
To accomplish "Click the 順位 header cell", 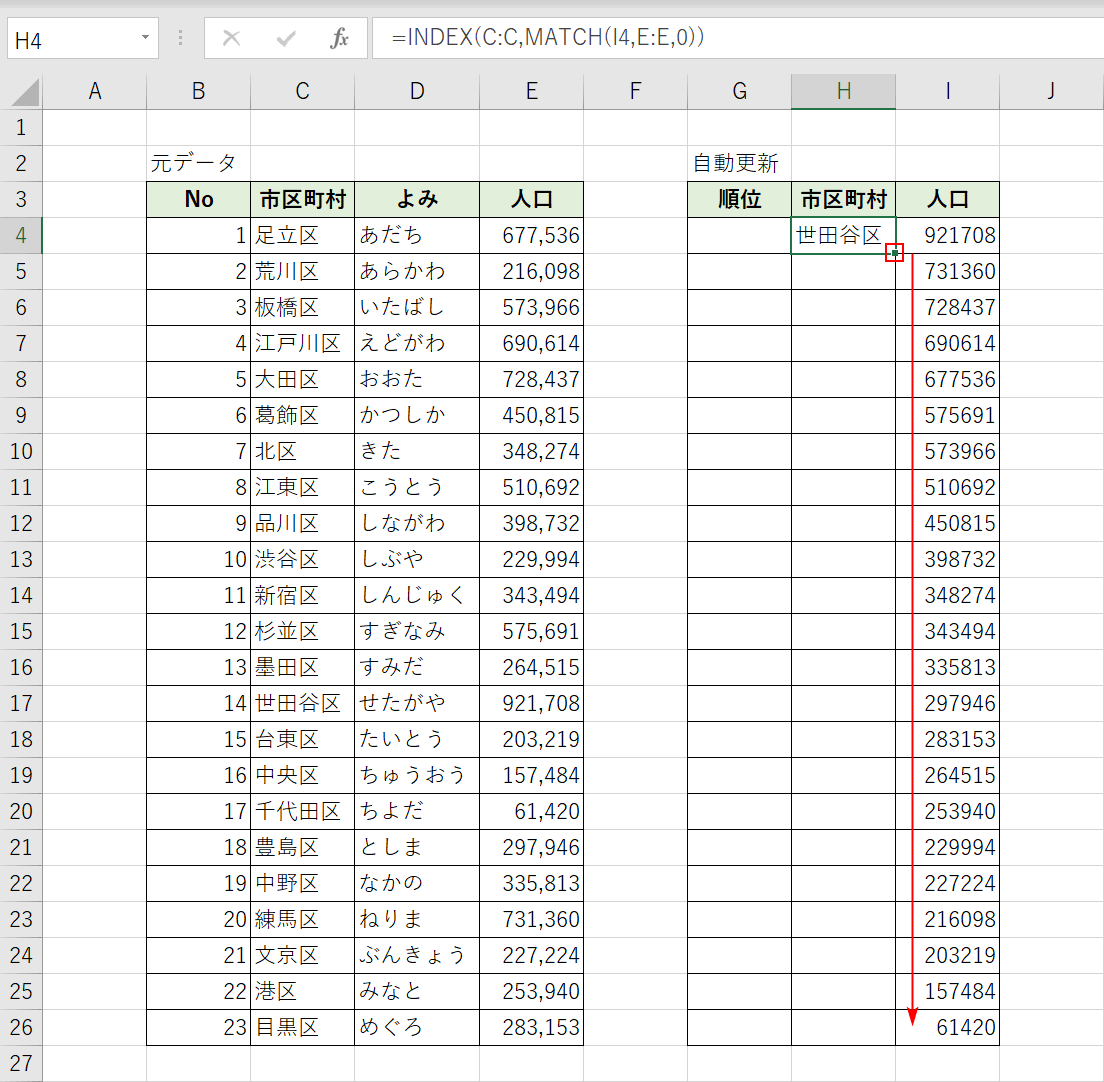I will [x=739, y=199].
